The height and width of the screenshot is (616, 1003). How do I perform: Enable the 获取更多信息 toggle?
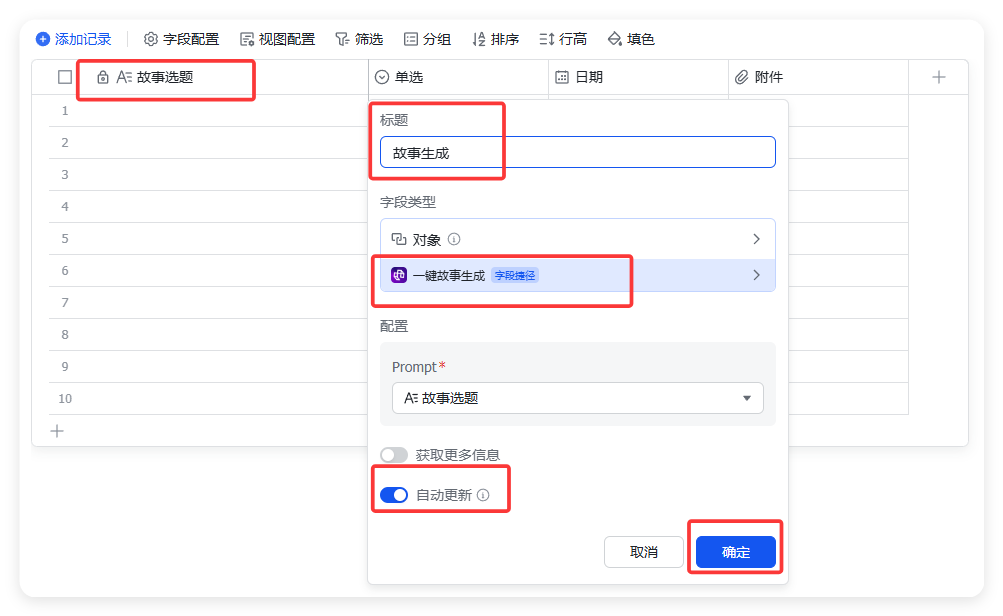(394, 454)
